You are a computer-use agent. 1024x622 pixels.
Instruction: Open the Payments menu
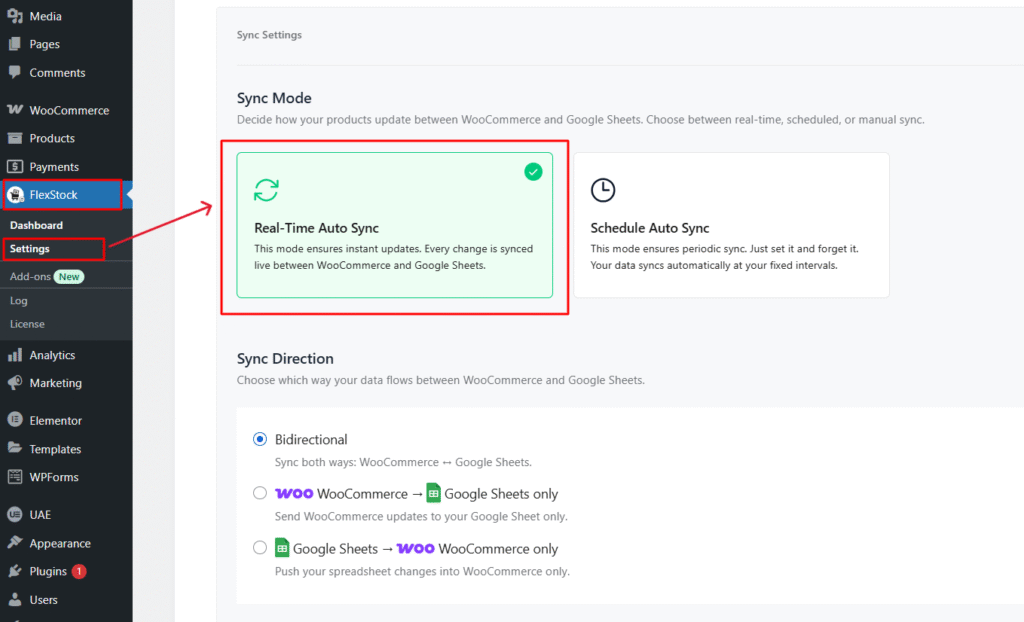coord(54,167)
